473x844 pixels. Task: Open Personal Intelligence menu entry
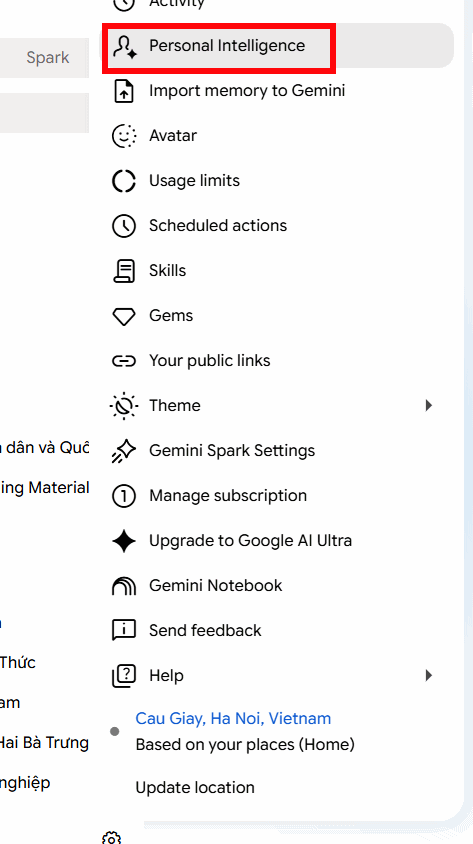[x=278, y=46]
